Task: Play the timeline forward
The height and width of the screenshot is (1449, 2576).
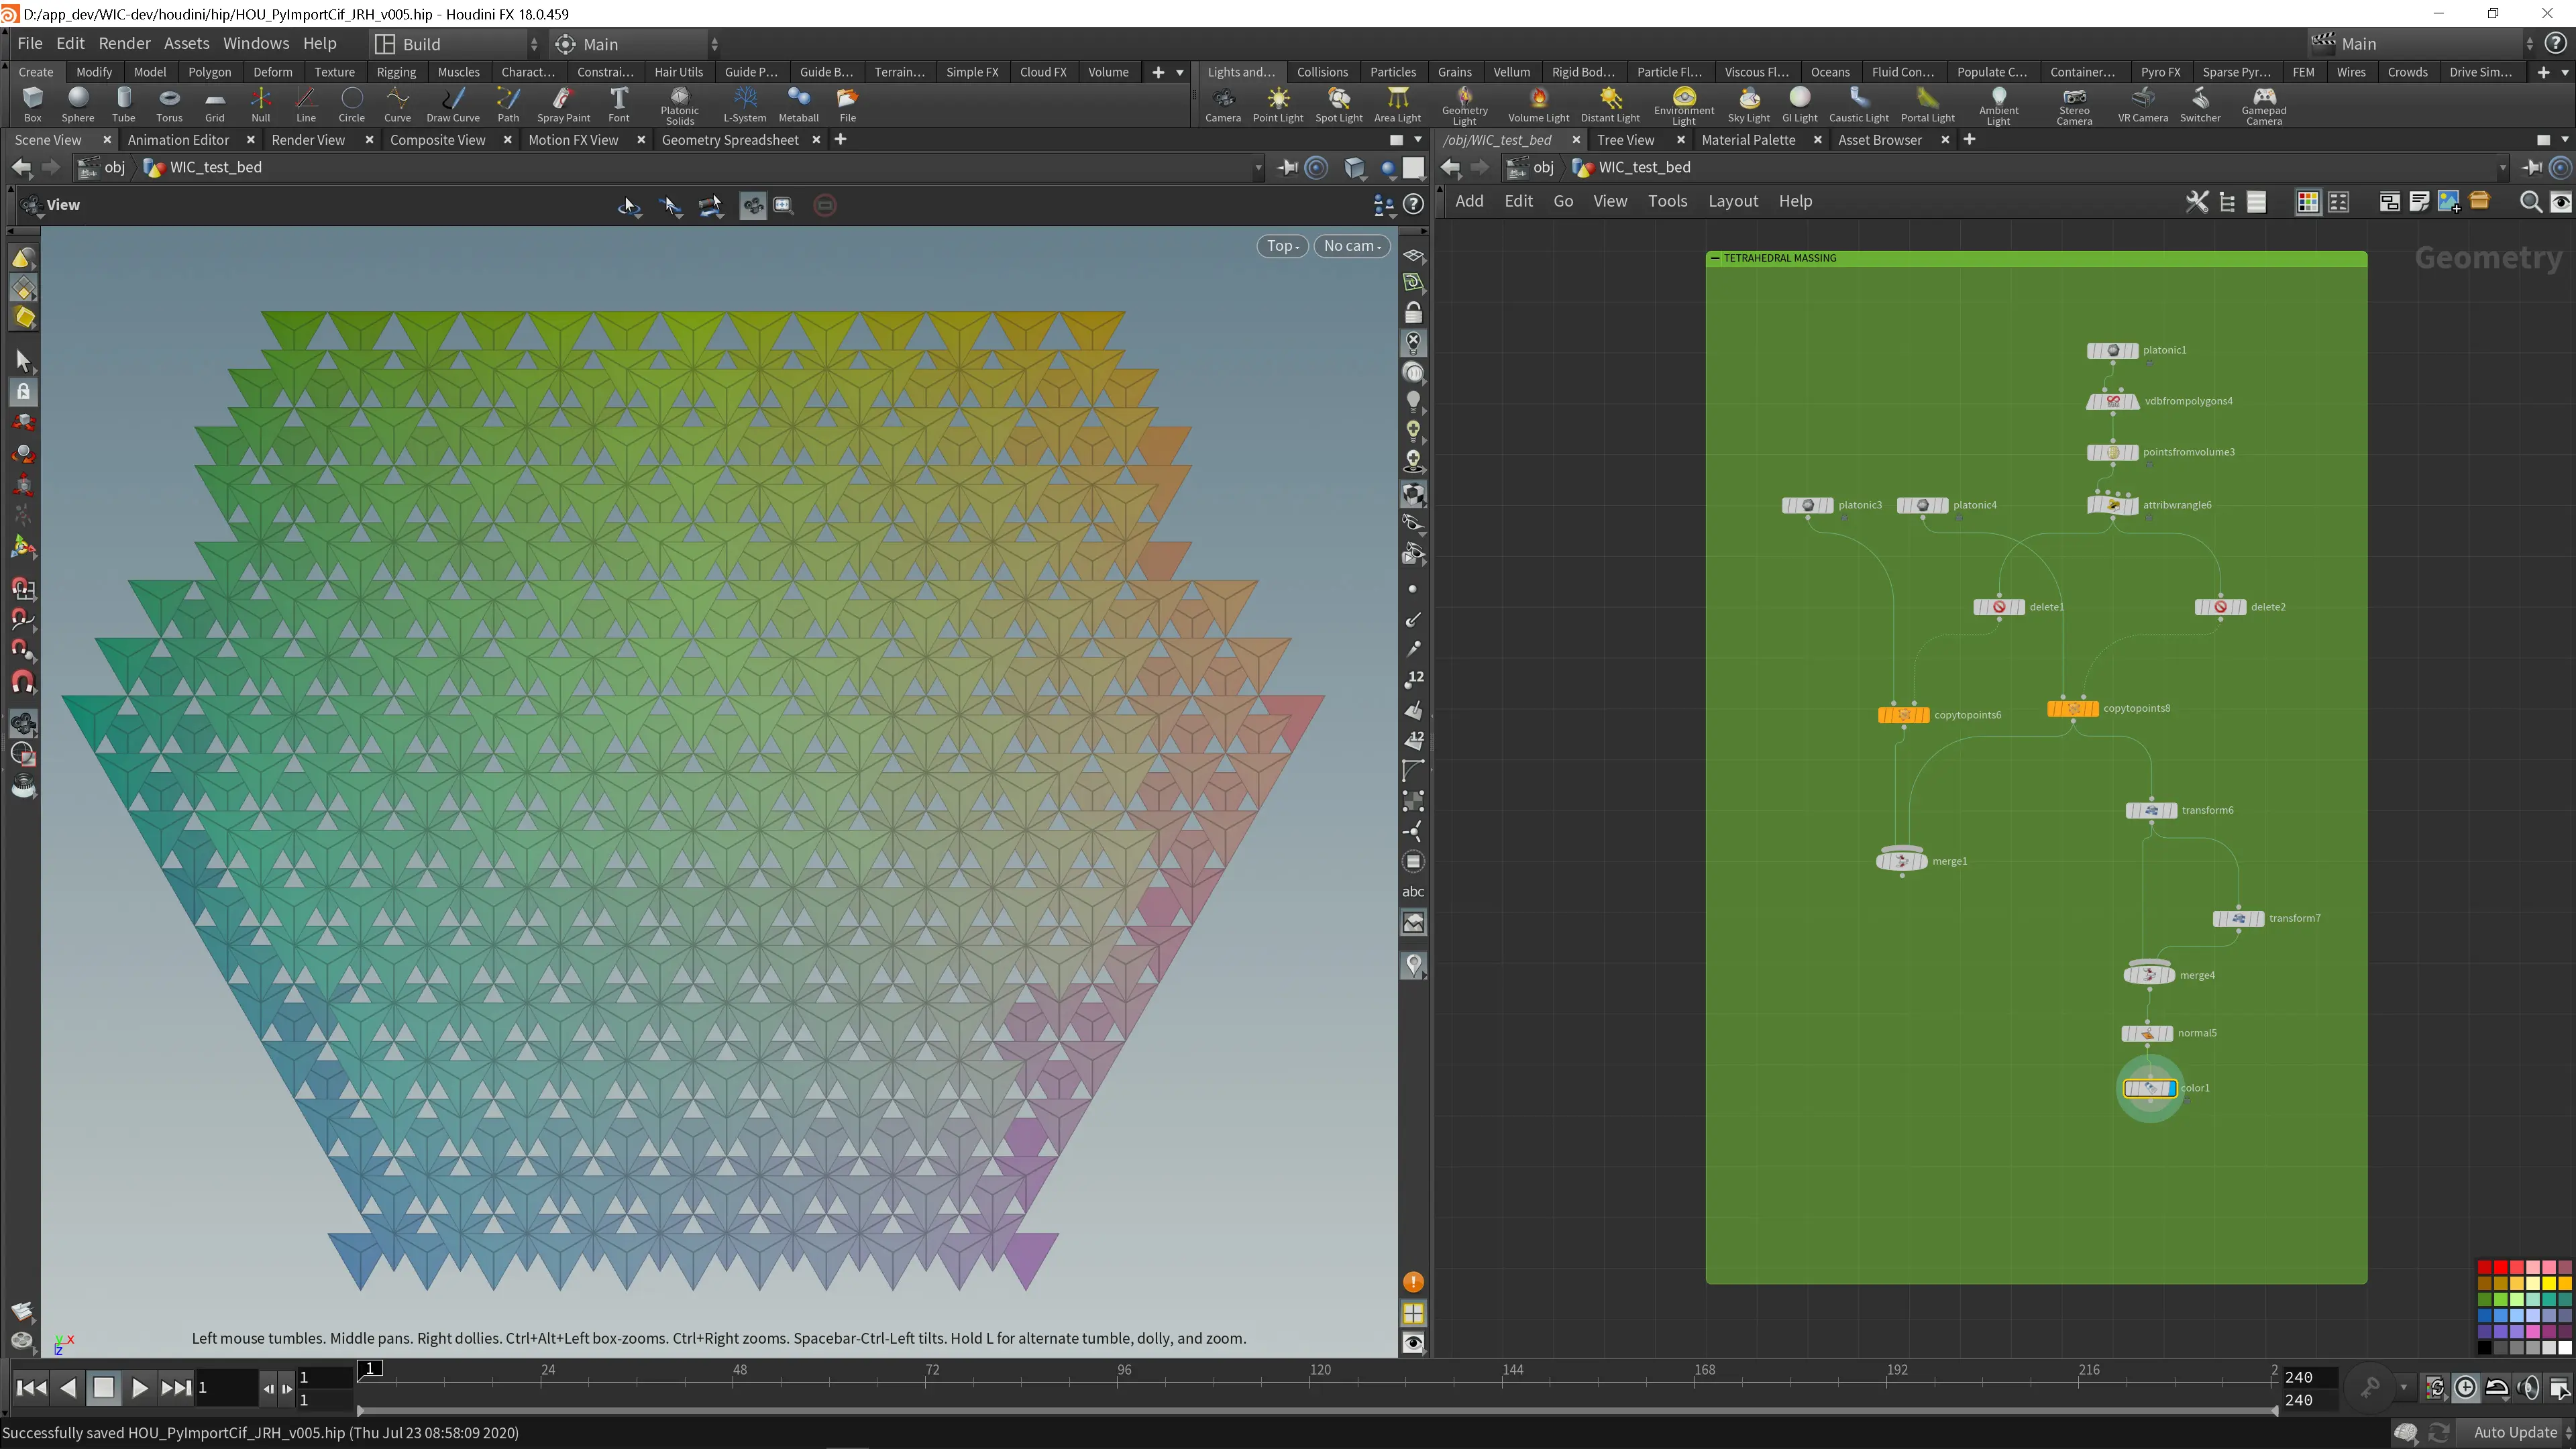Action: pos(139,1388)
